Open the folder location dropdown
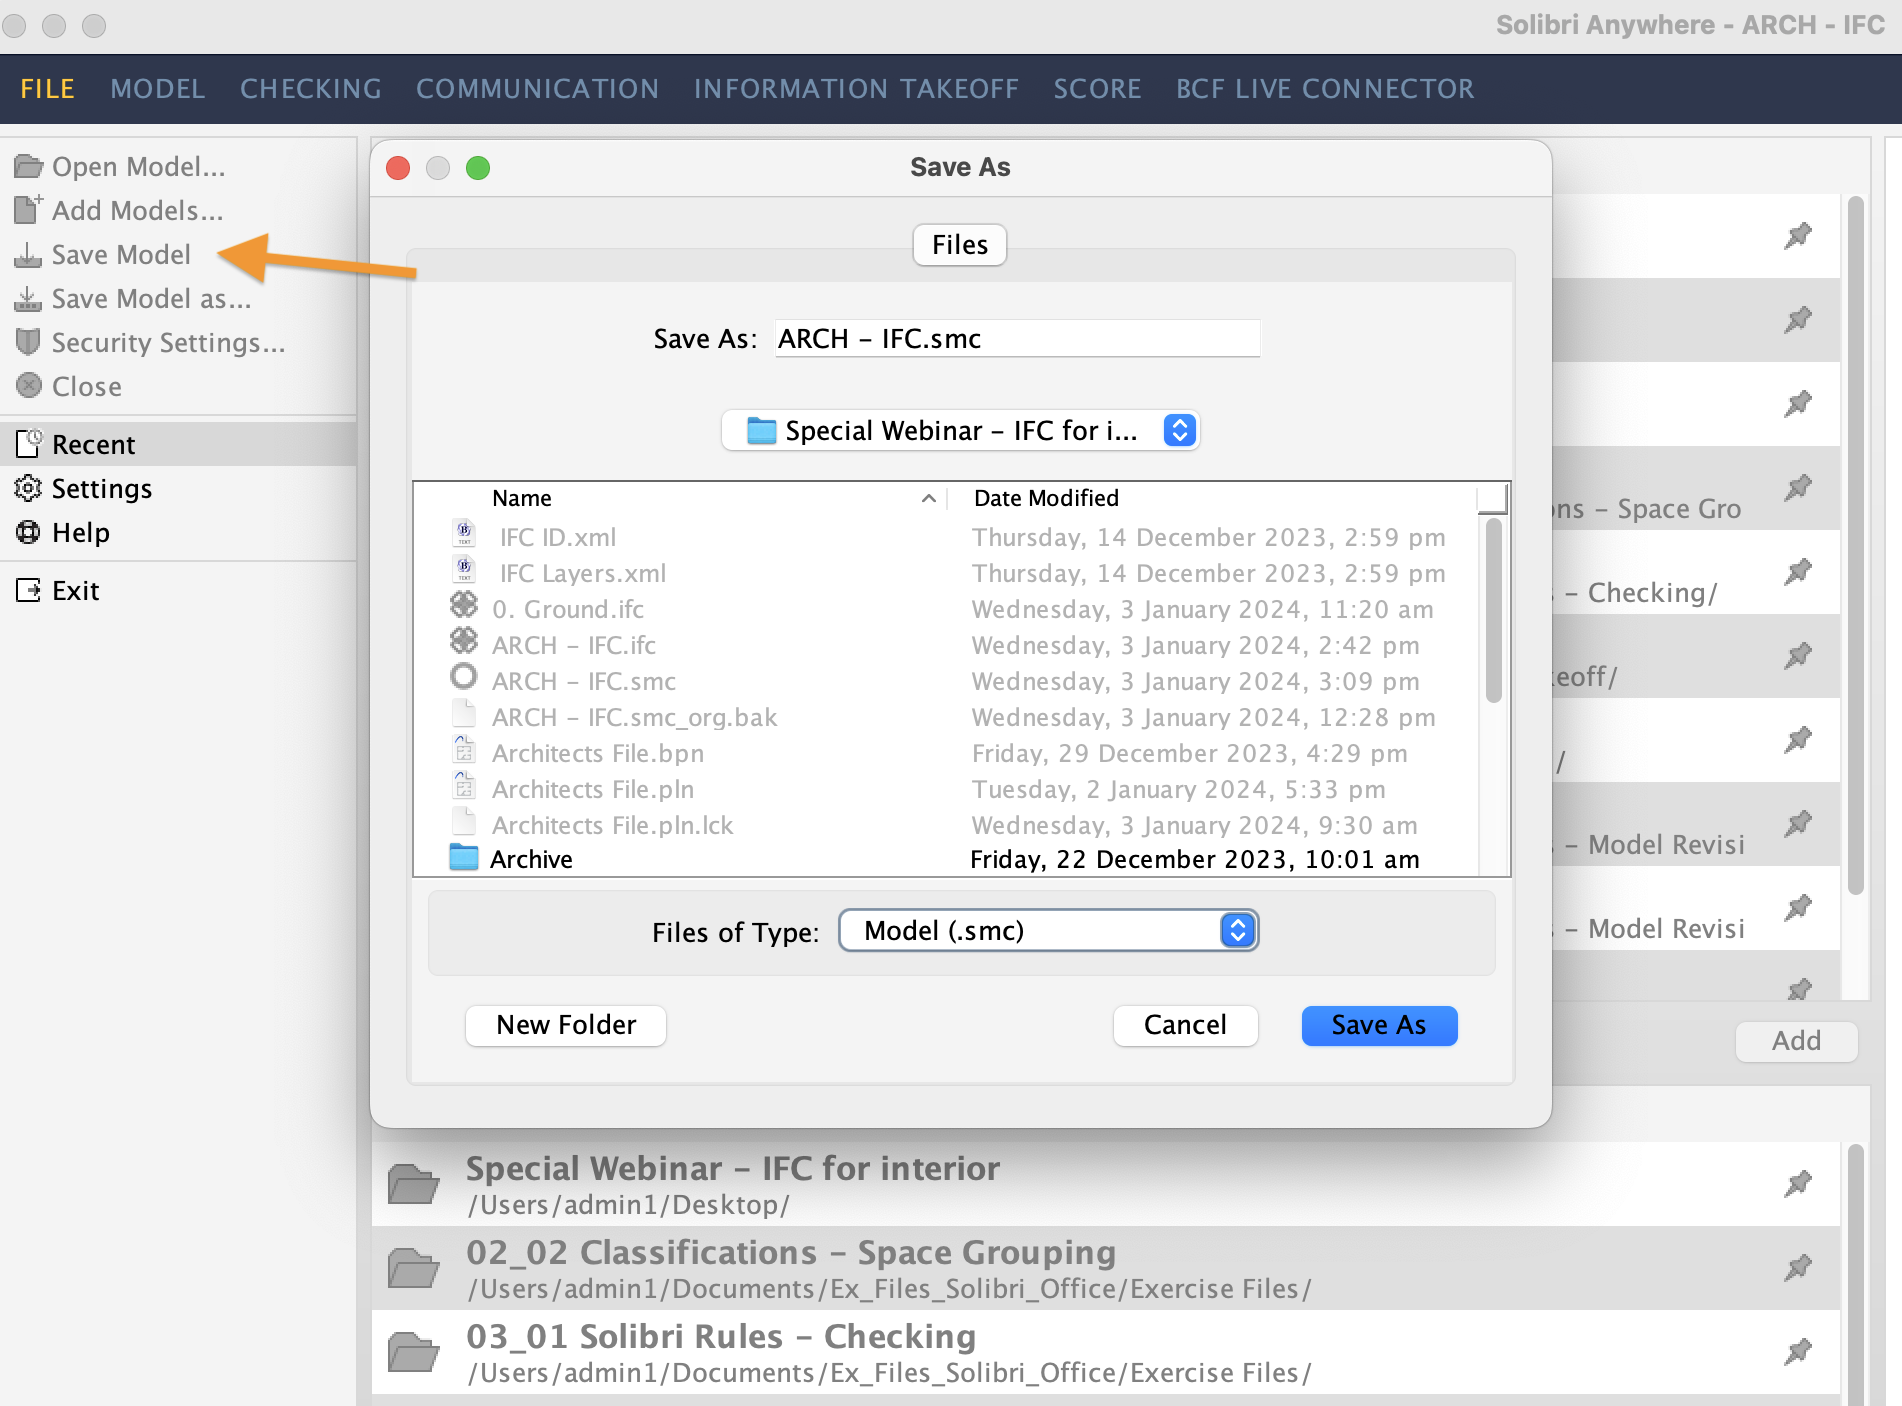Screen dimensions: 1902x1406 1178,430
